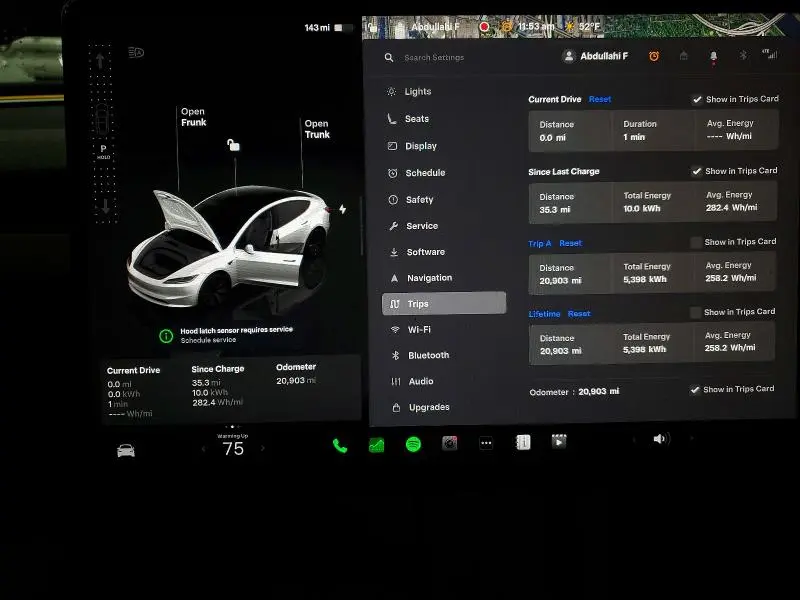Open the camera app in the dock
Viewport: 800px width, 600px height.
click(449, 443)
